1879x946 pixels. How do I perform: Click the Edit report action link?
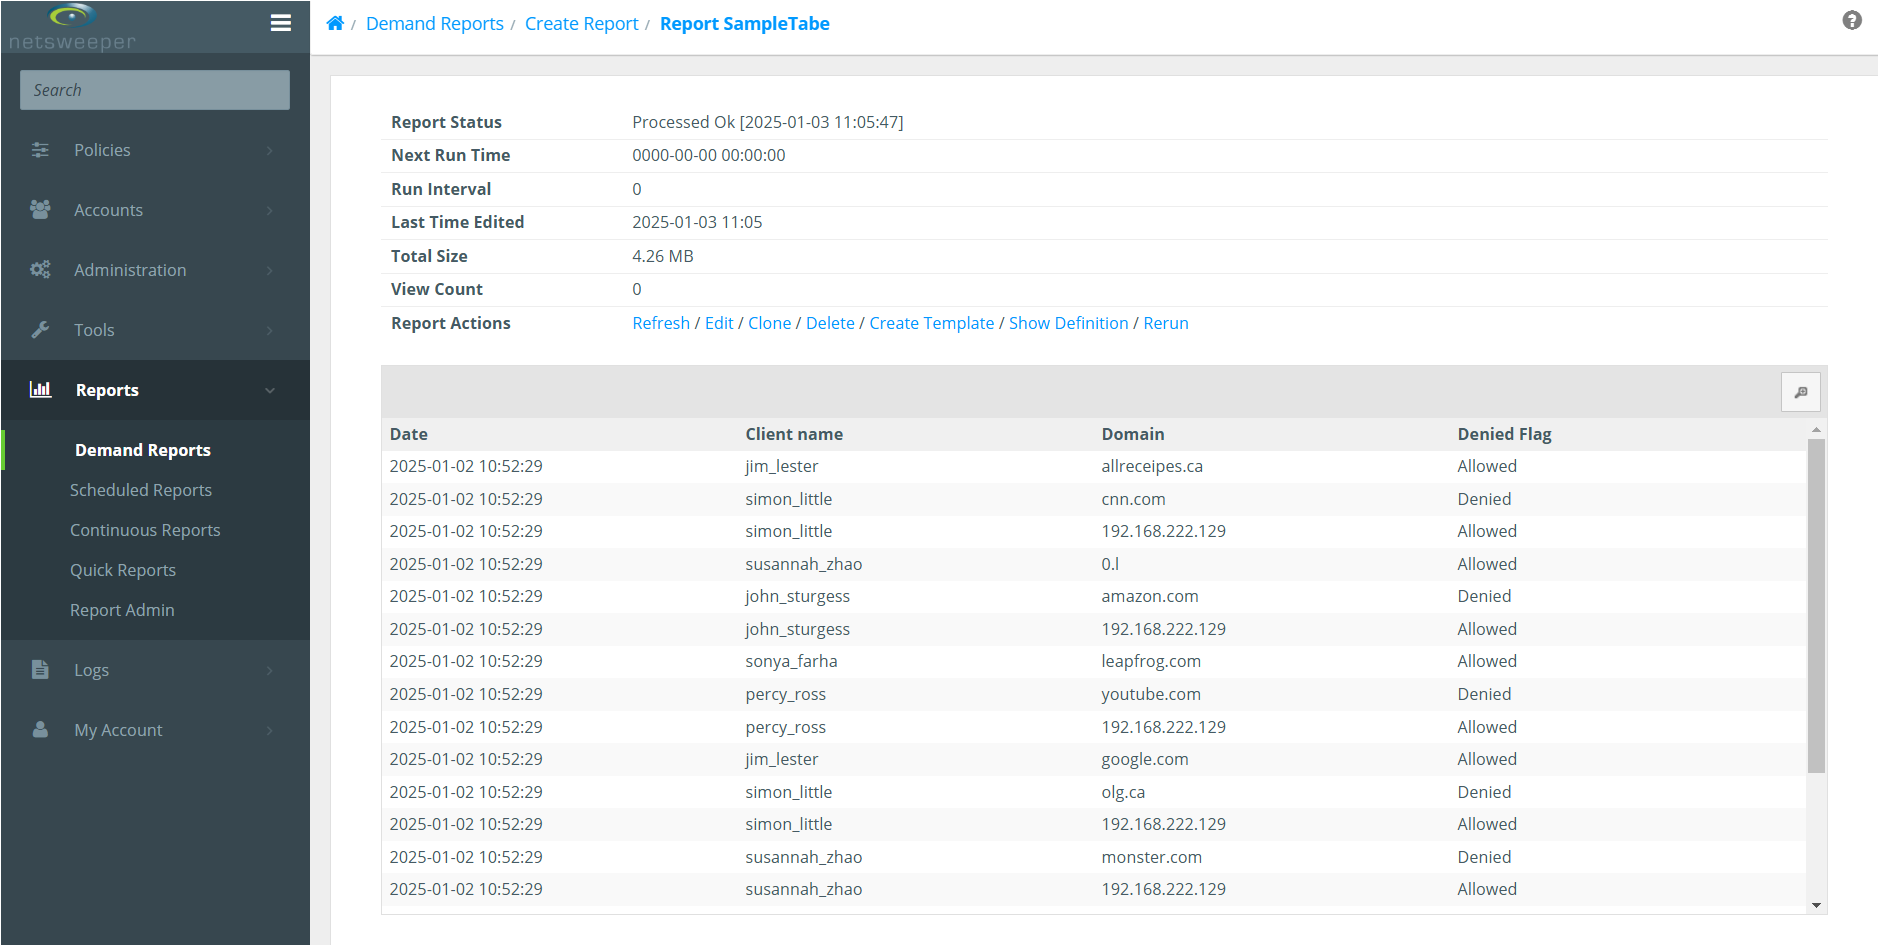point(719,323)
